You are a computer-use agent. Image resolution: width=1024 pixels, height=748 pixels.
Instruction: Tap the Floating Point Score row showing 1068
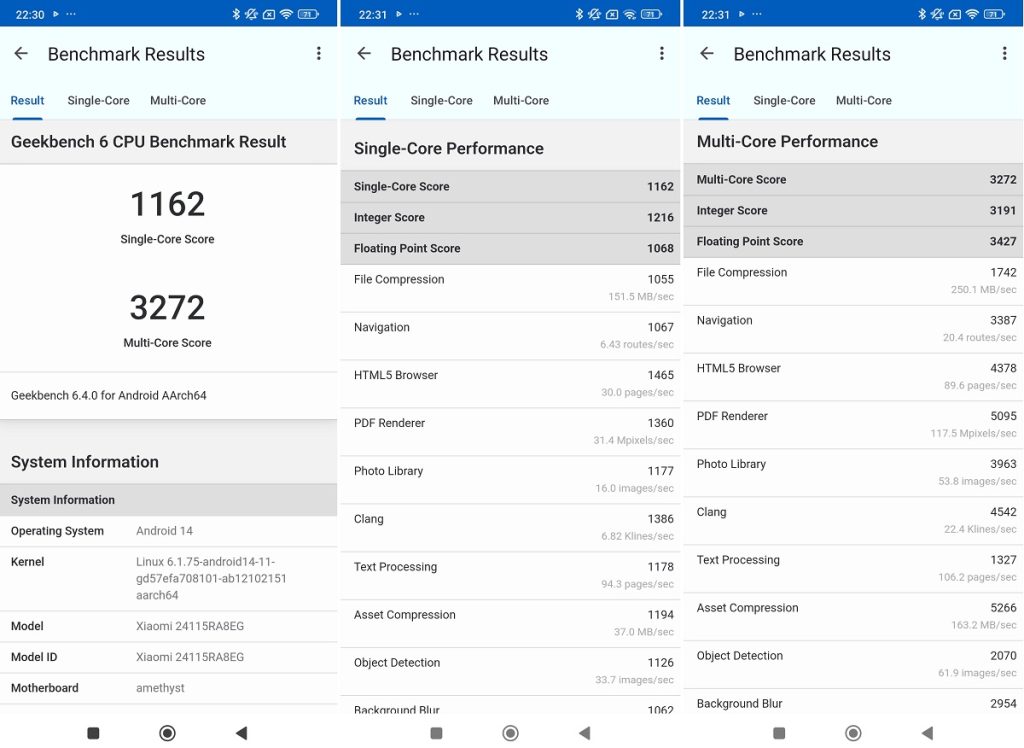point(511,249)
